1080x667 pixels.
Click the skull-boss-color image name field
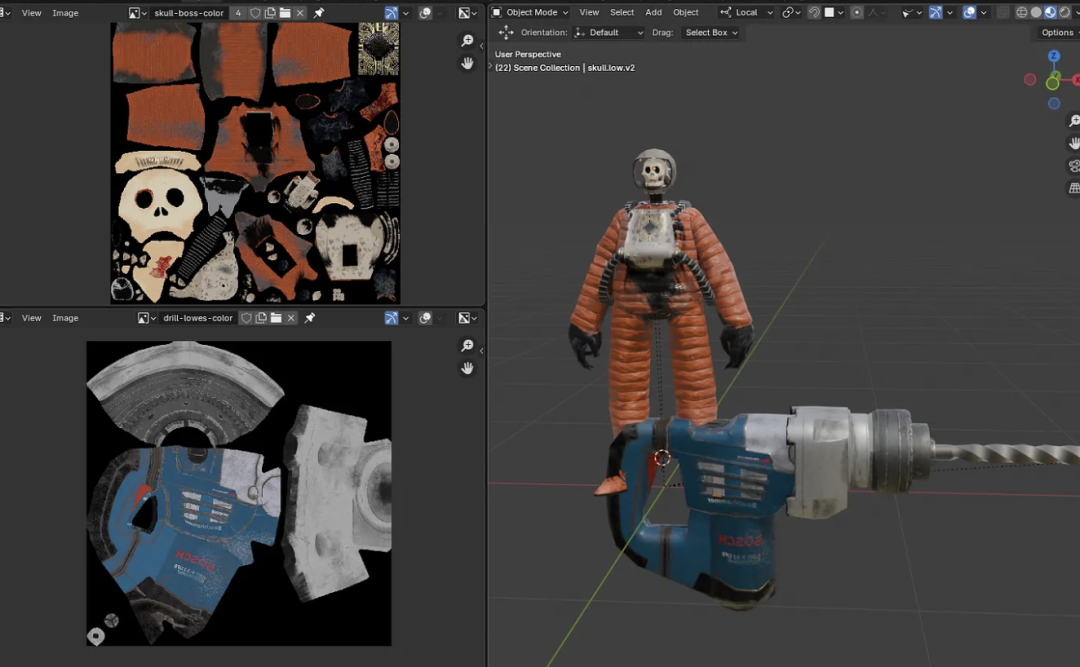[x=188, y=13]
